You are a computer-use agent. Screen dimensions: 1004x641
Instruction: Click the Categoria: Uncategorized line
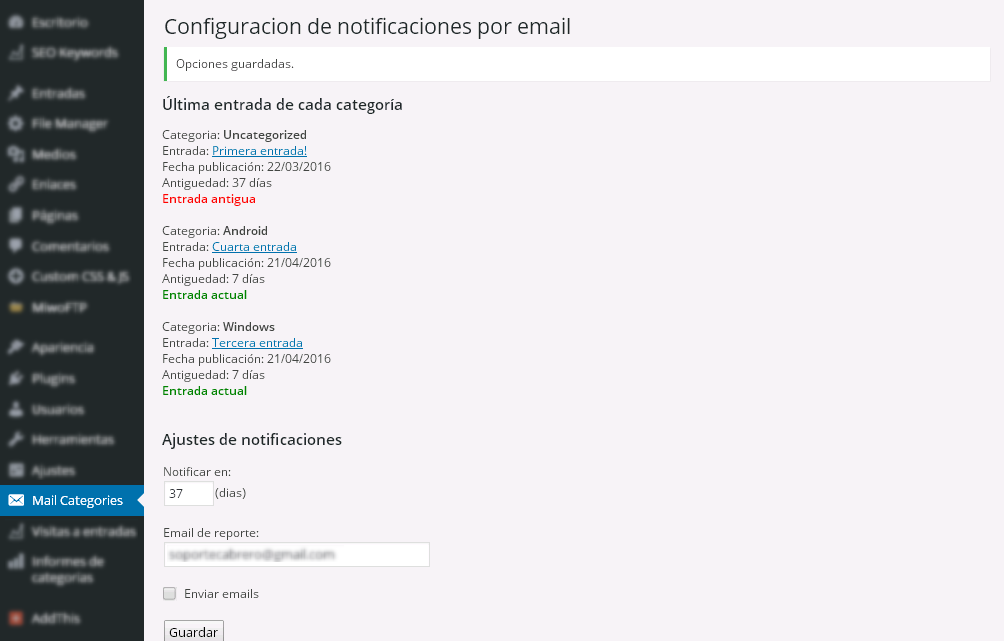pyautogui.click(x=234, y=134)
